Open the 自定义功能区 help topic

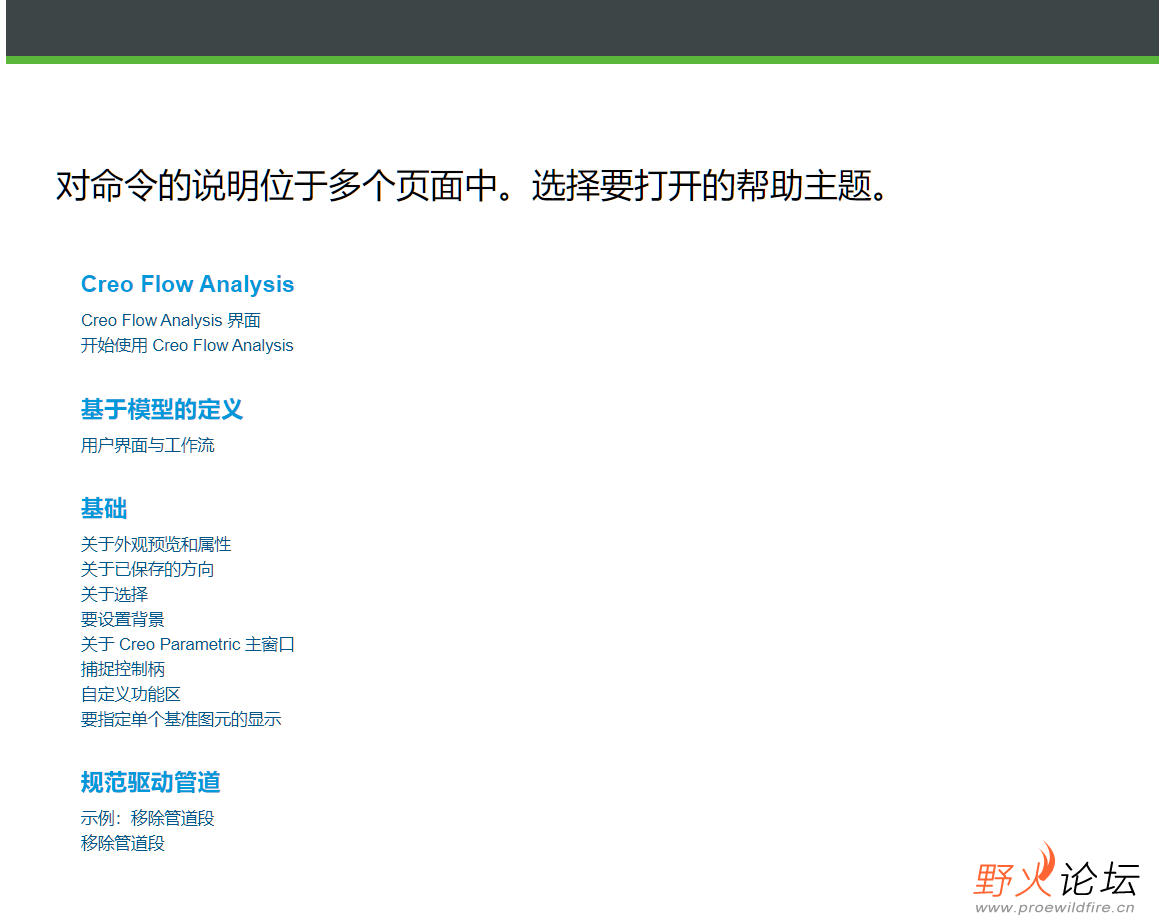tap(131, 694)
